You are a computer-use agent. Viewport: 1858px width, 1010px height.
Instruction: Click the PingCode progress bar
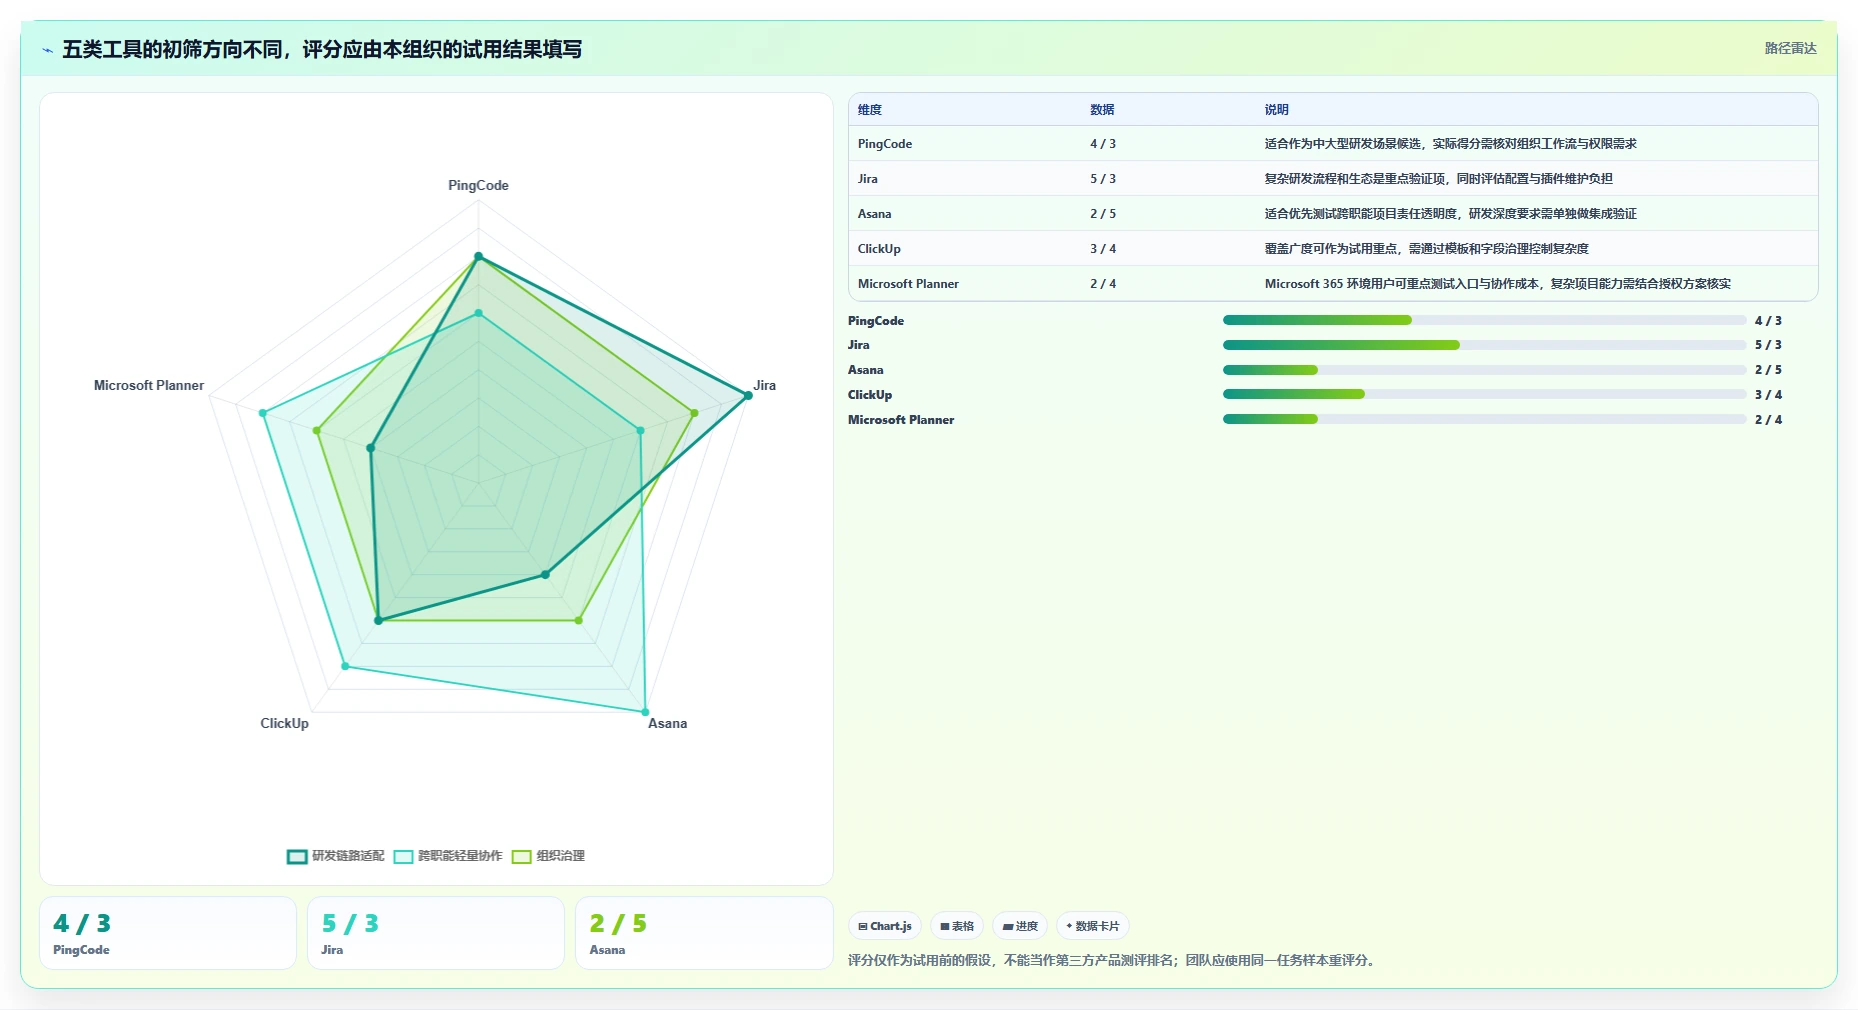click(1484, 320)
